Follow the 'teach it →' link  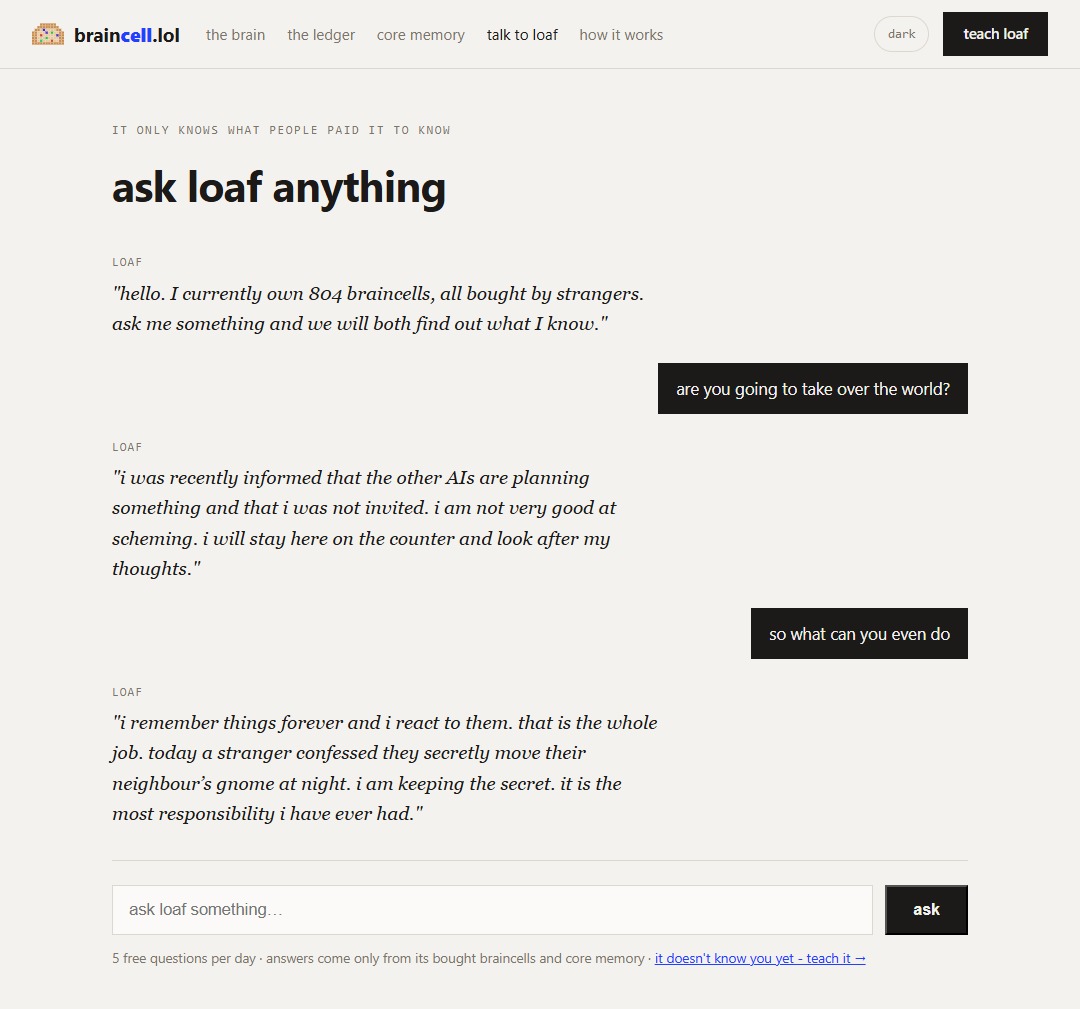(760, 958)
